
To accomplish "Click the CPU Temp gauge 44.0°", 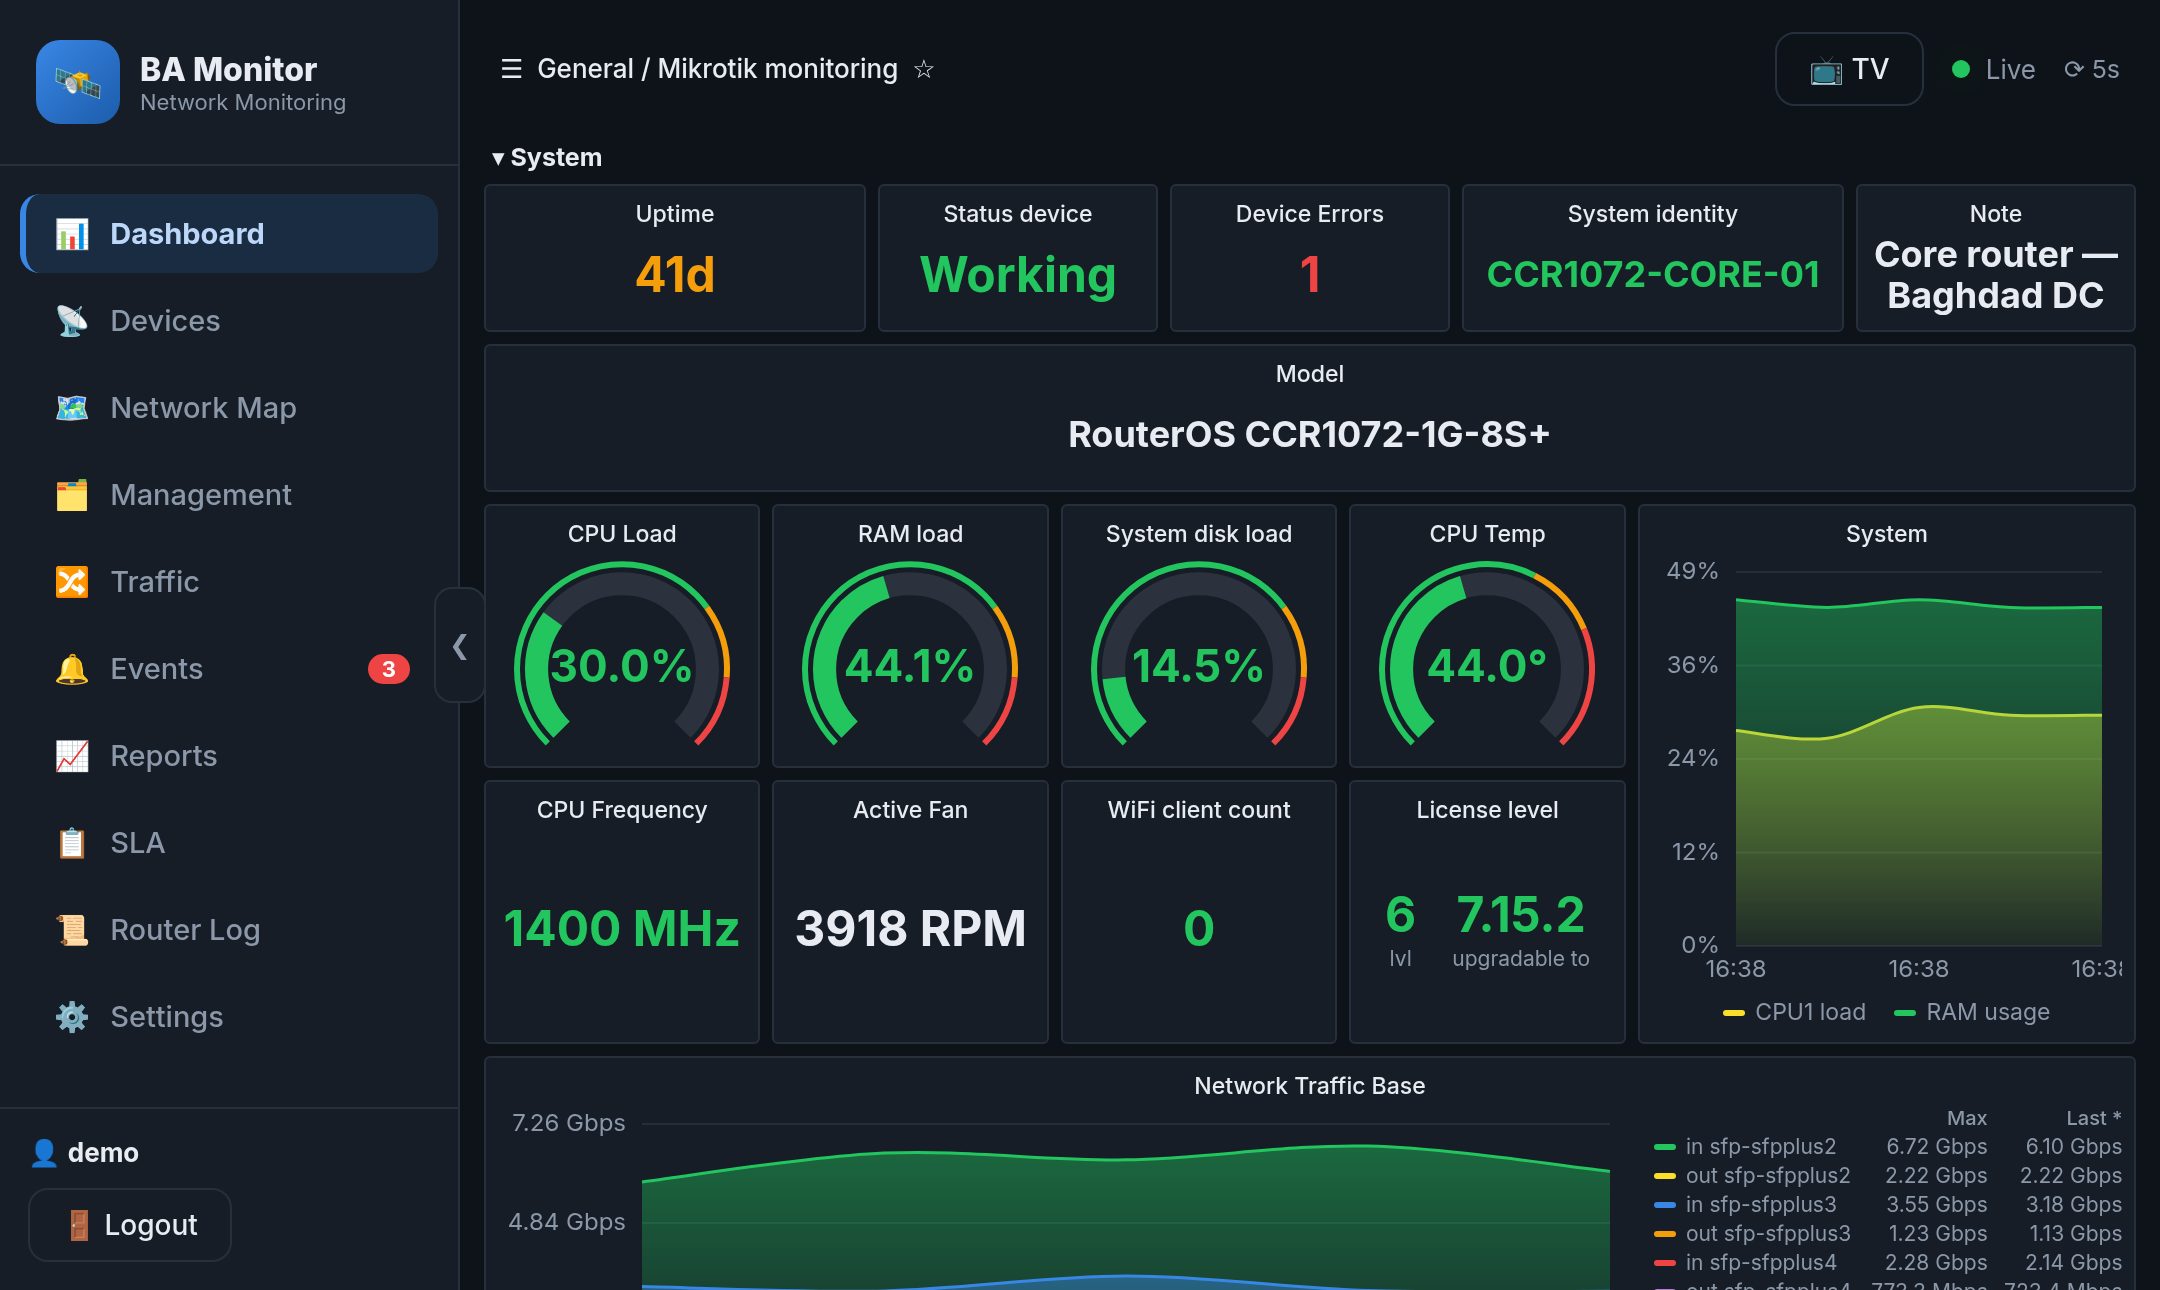I will 1487,655.
